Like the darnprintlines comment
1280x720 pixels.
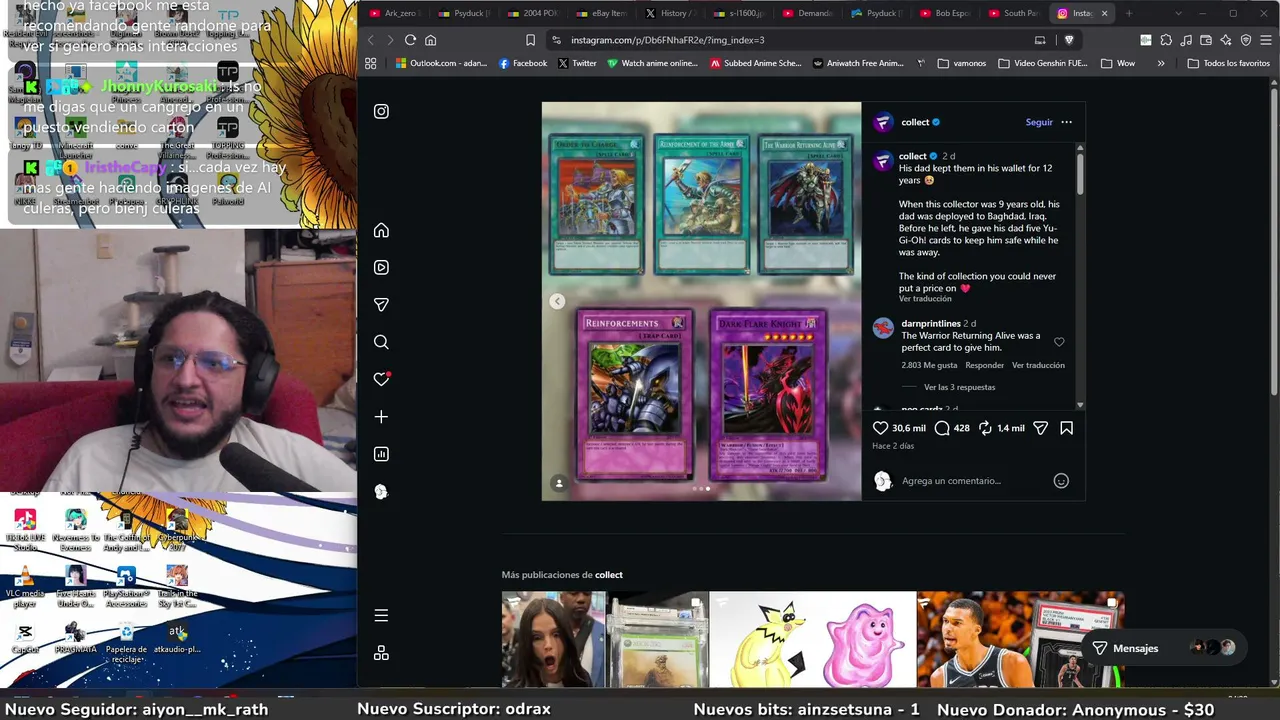(x=1059, y=342)
